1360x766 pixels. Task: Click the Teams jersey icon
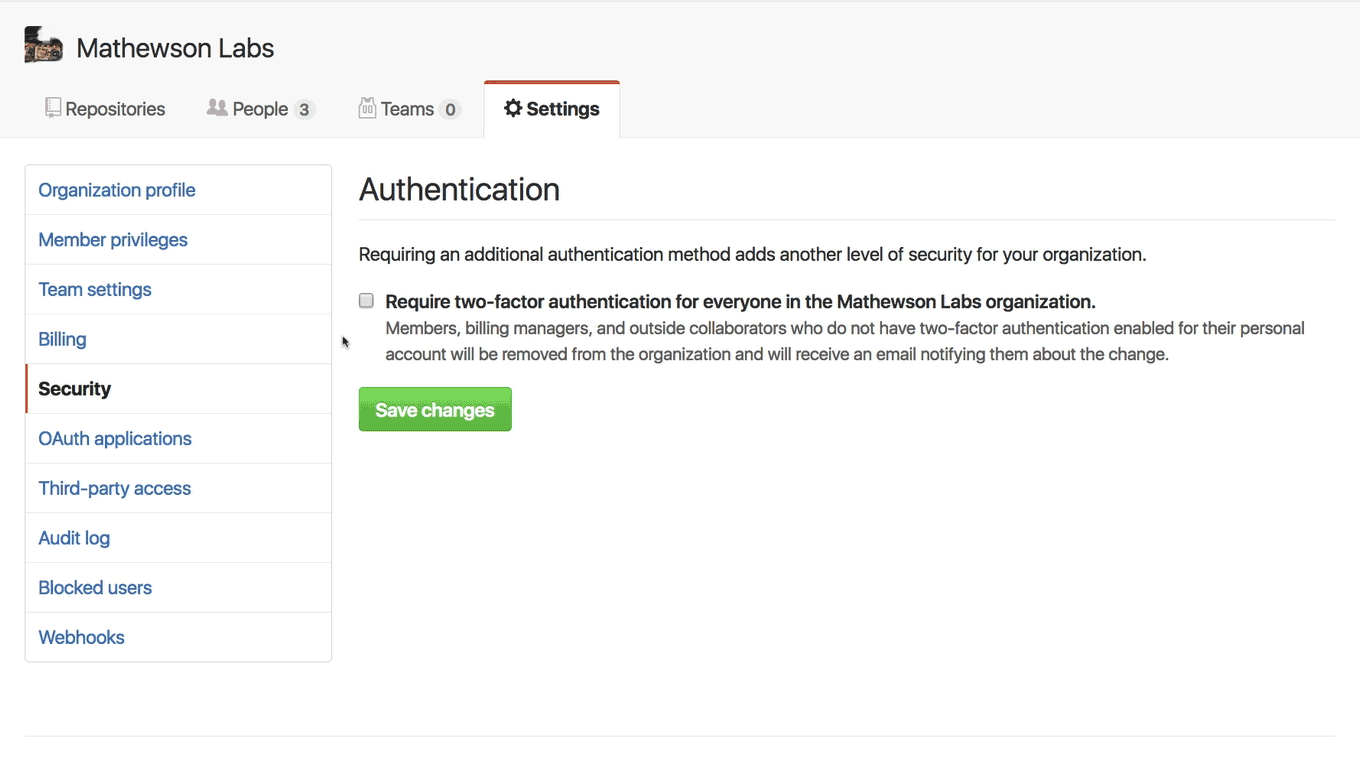pos(367,108)
